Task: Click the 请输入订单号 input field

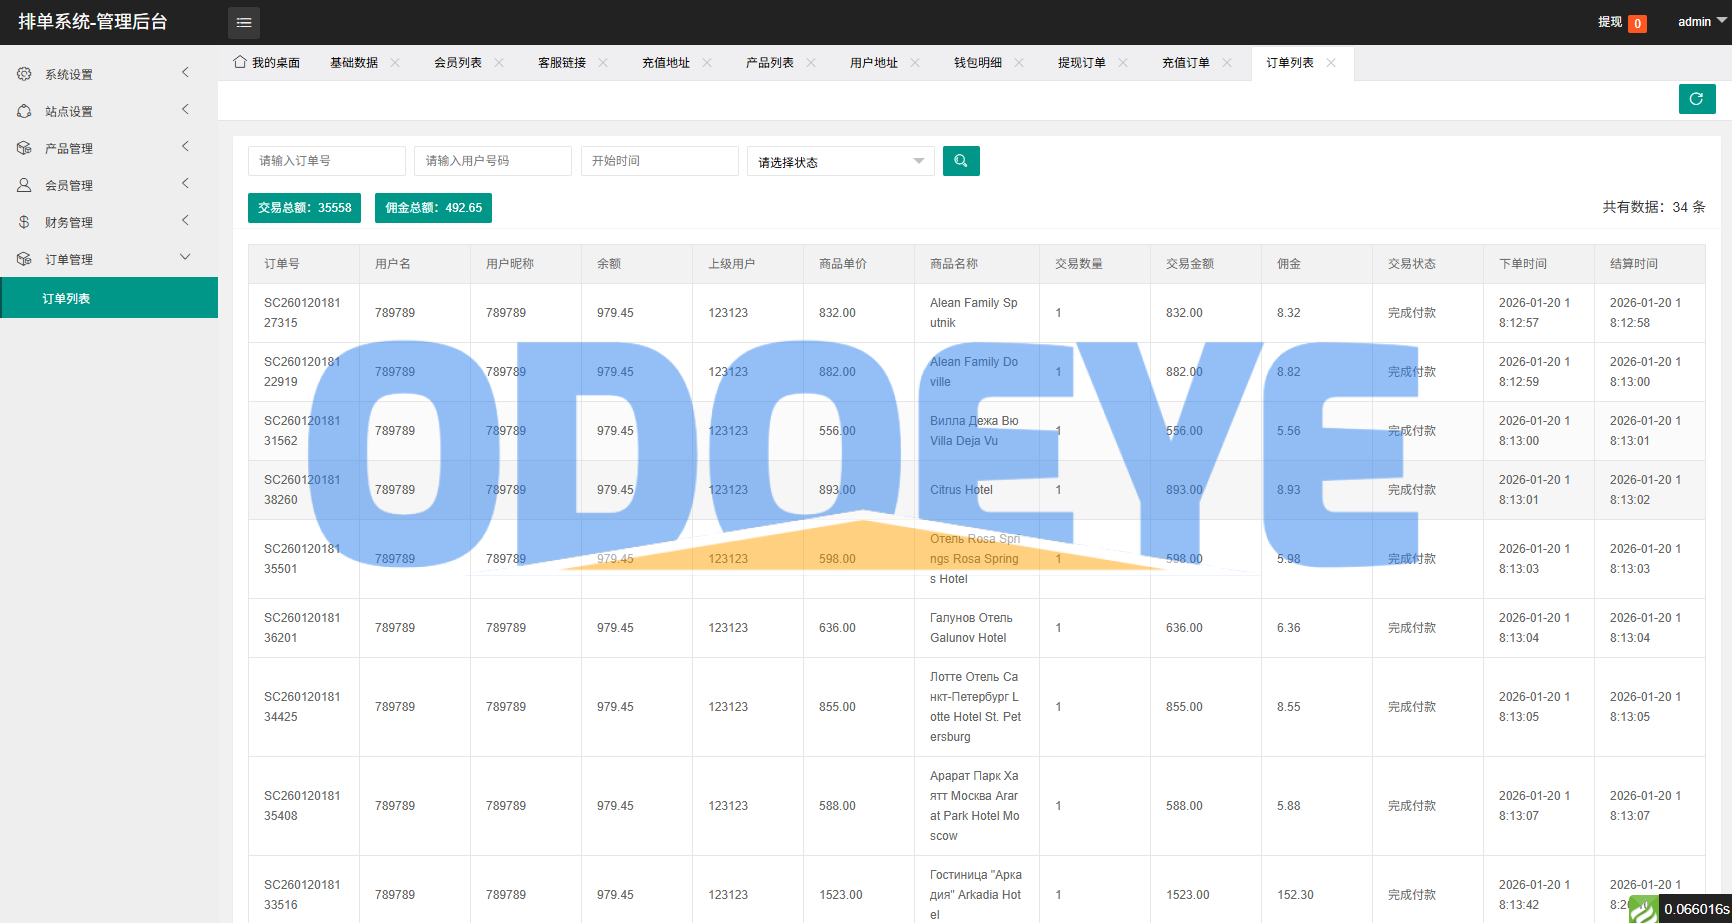Action: coord(326,161)
